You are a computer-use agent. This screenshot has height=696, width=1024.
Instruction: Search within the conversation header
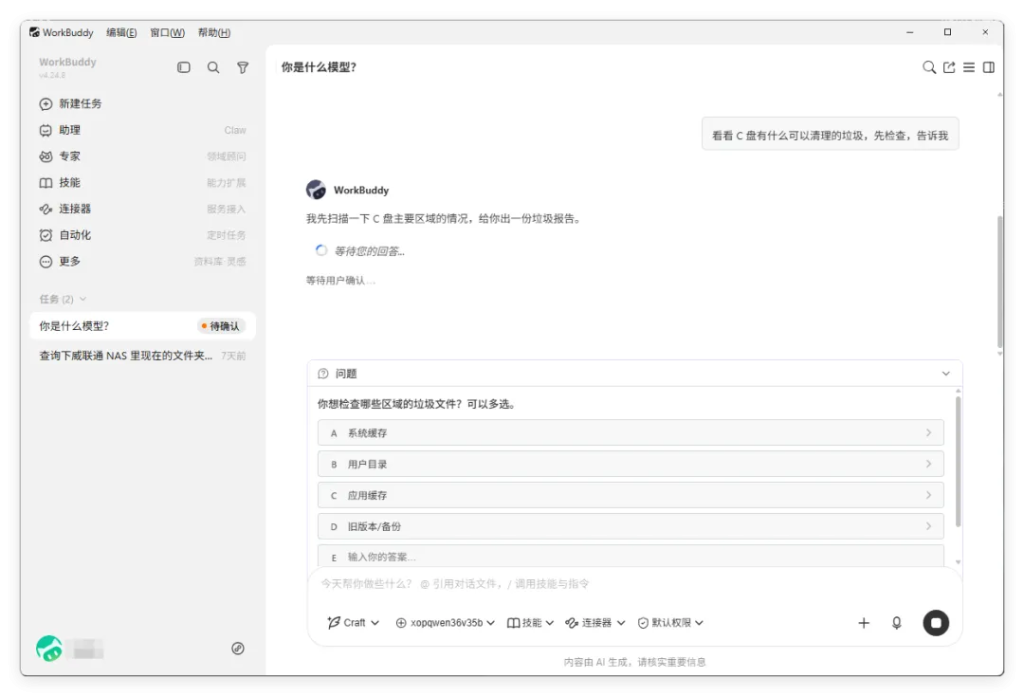pyautogui.click(x=929, y=67)
